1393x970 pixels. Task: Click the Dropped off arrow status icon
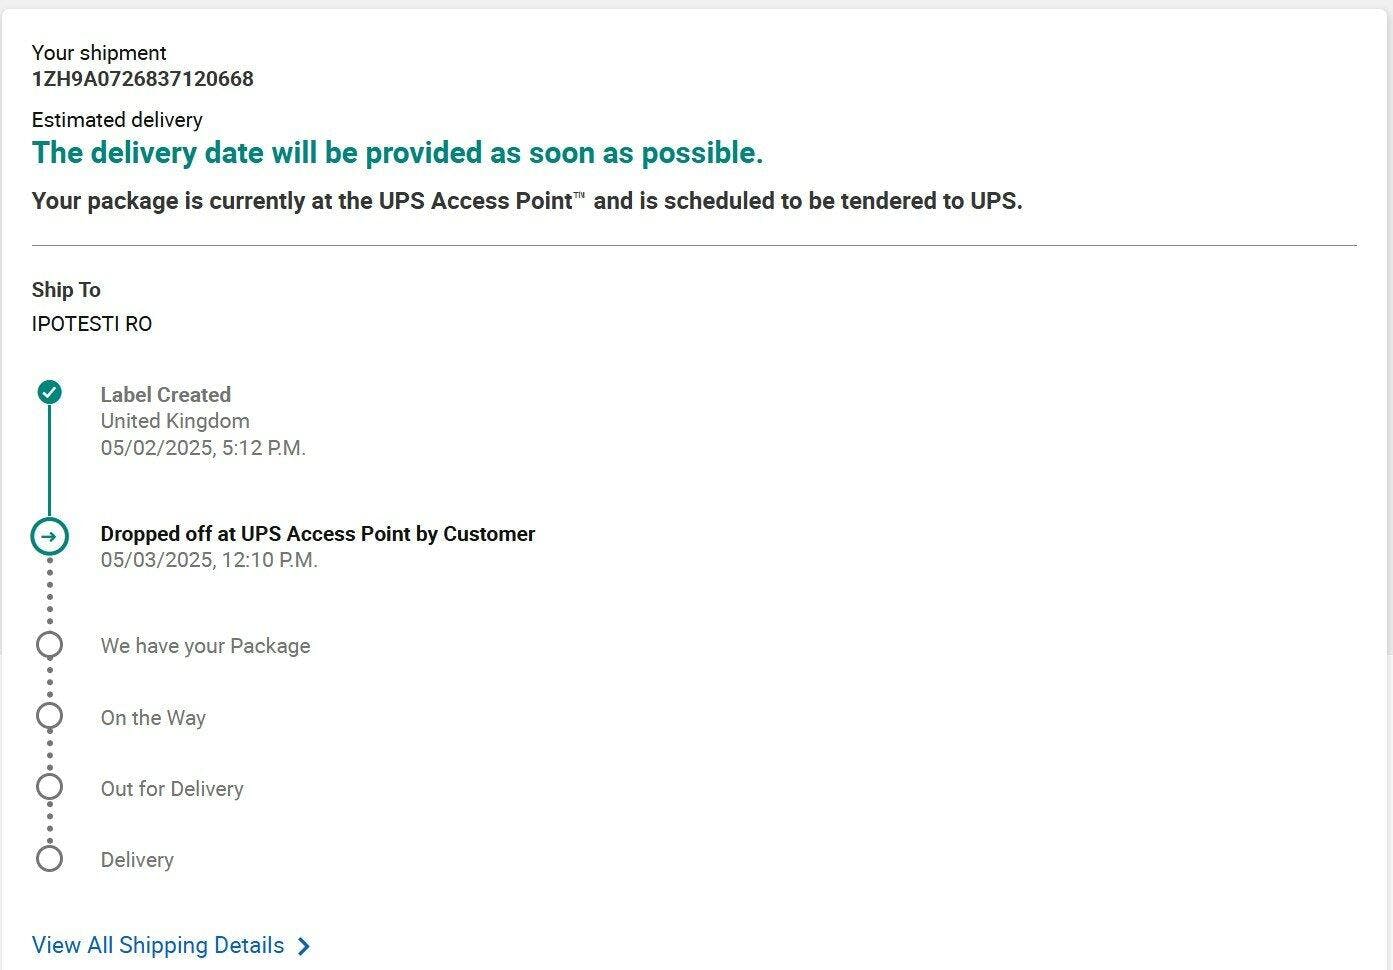[x=49, y=536]
